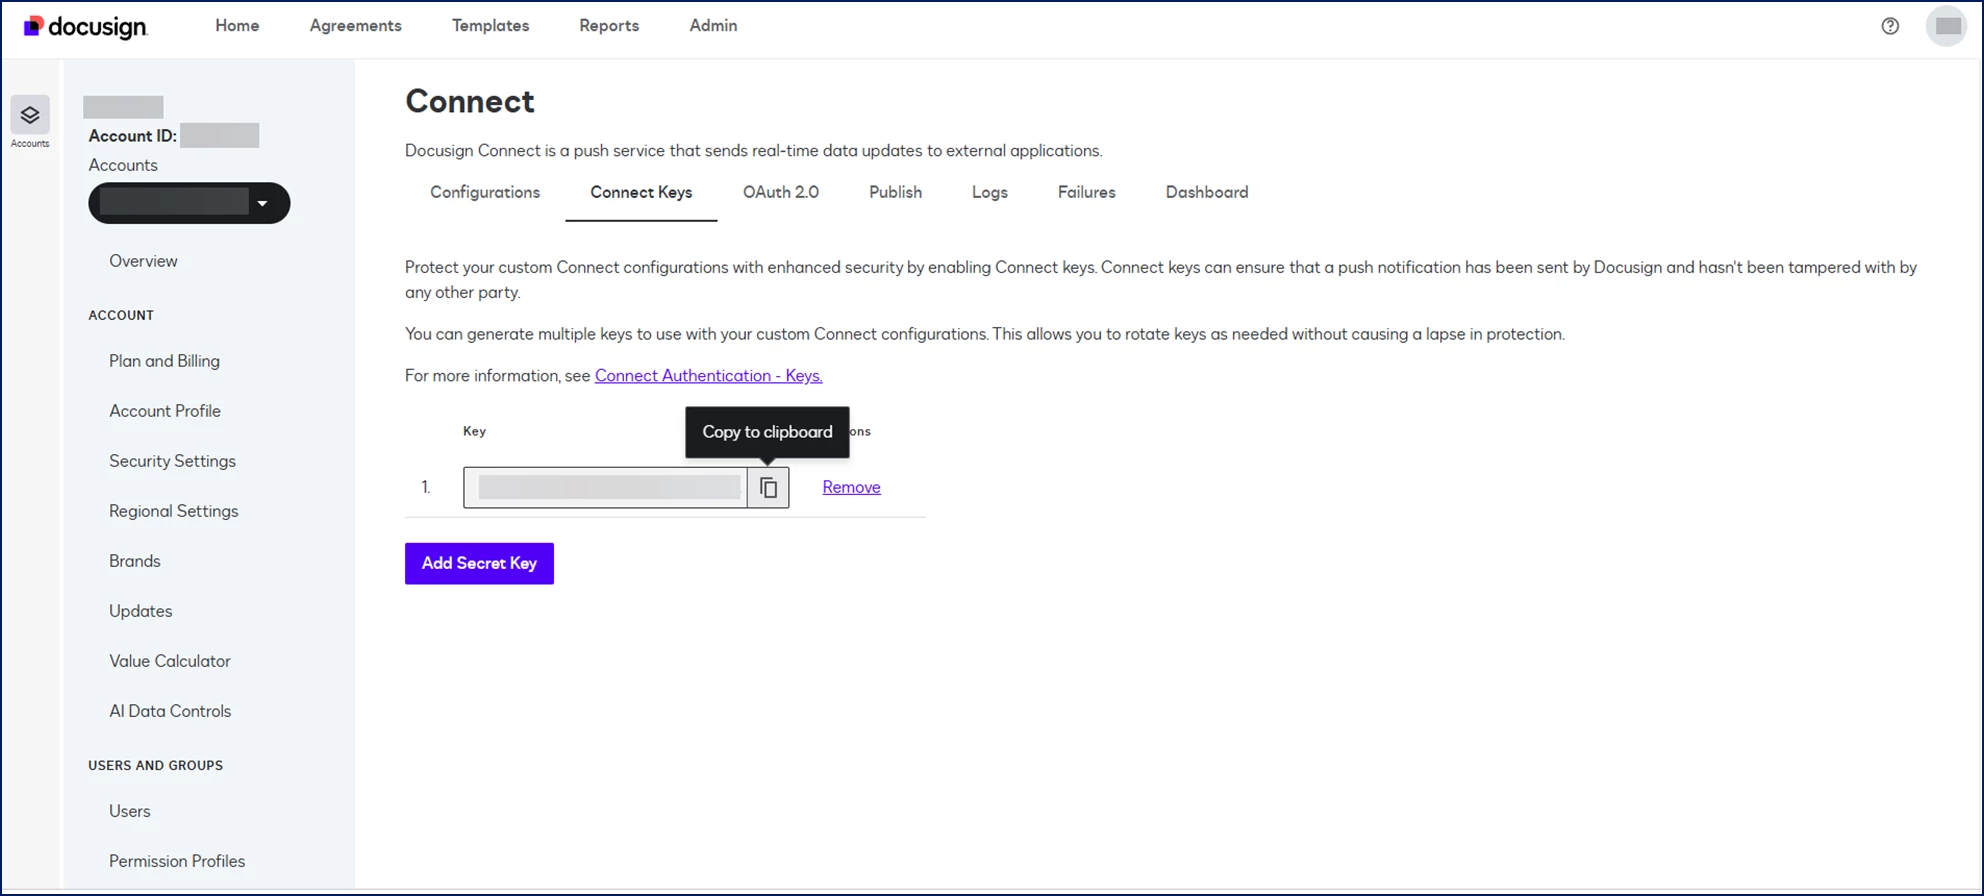Open AI Data Controls in sidebar
The image size is (1984, 896).
coord(170,711)
